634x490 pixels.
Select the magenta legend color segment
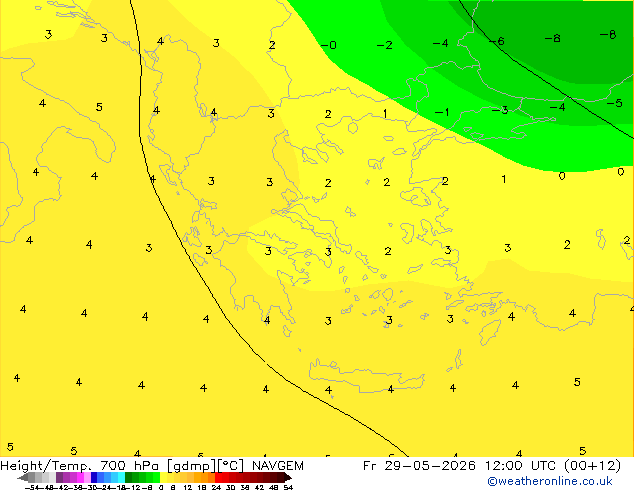(80, 477)
